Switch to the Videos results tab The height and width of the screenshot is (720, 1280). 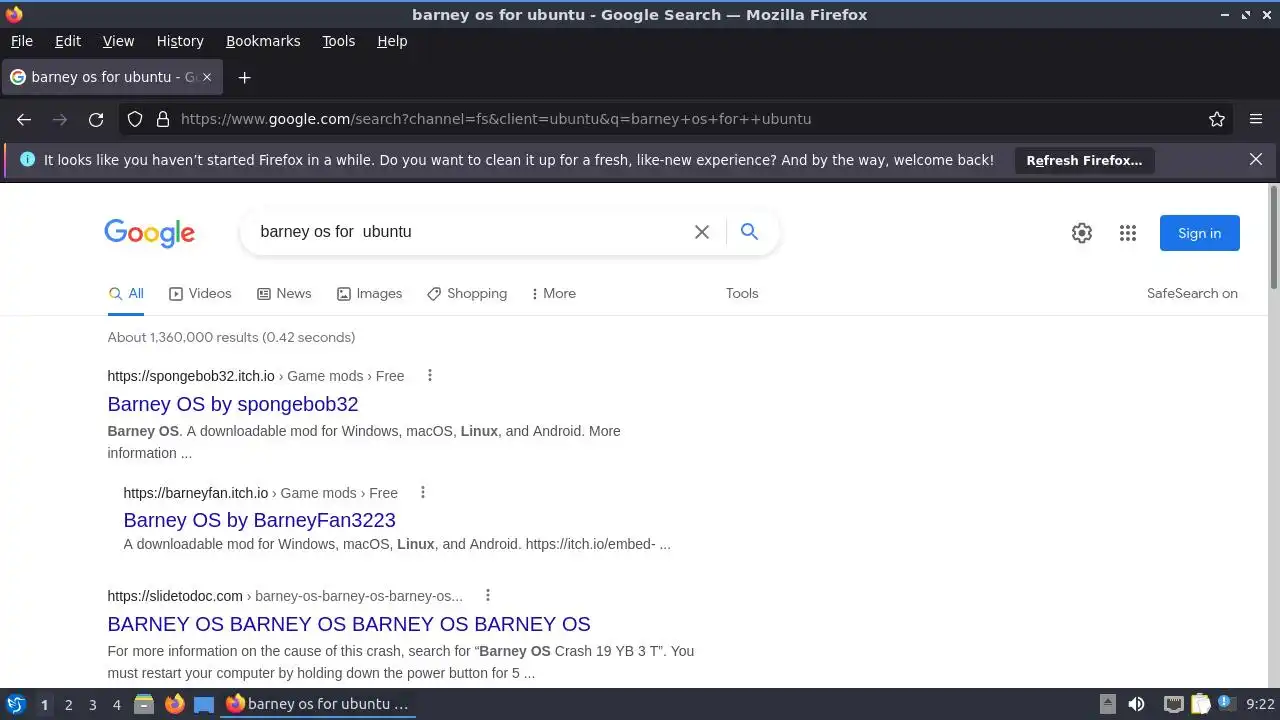click(200, 294)
